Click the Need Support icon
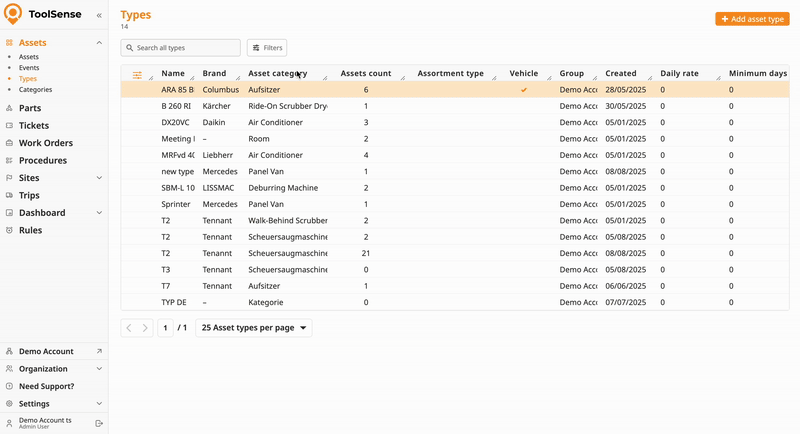 pos(9,386)
